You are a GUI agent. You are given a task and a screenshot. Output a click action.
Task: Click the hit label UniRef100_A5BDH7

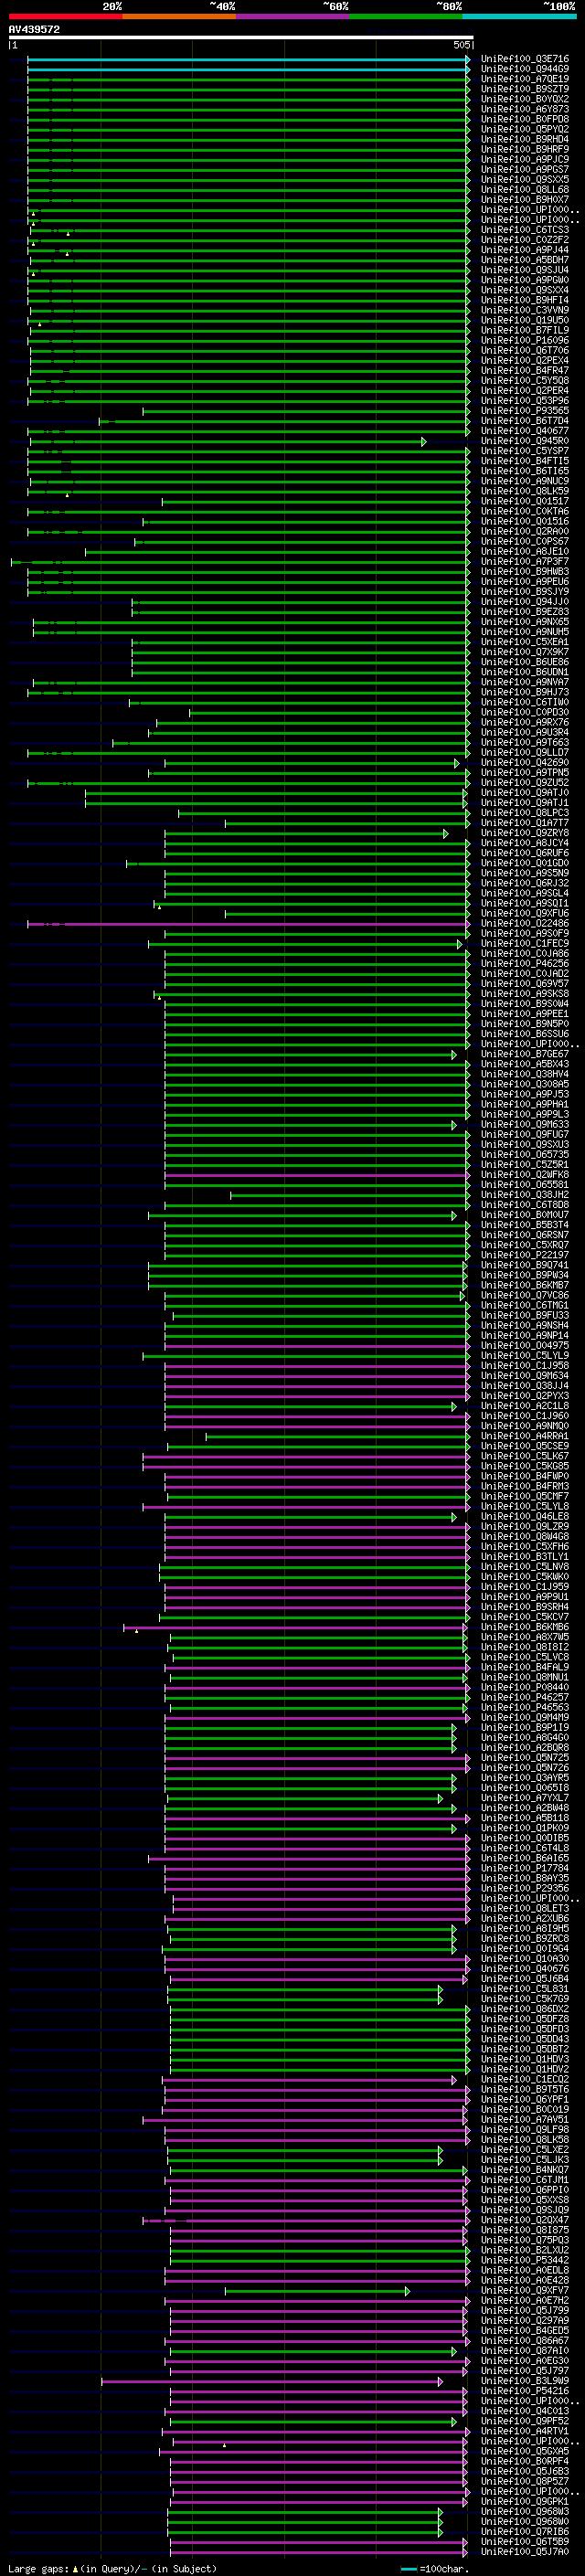(525, 260)
